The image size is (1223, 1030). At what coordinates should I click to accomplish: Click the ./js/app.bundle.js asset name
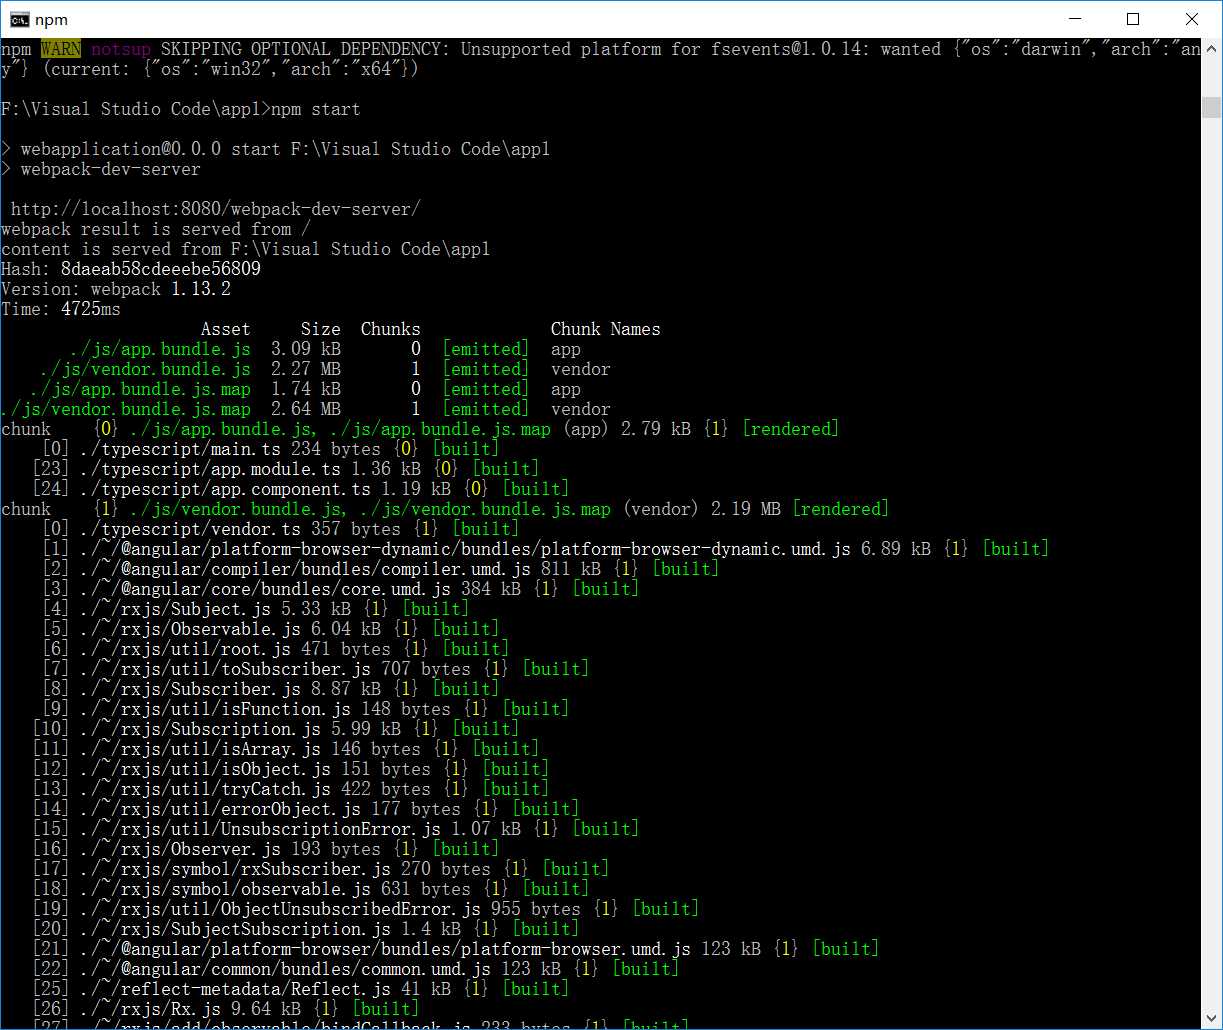click(160, 349)
